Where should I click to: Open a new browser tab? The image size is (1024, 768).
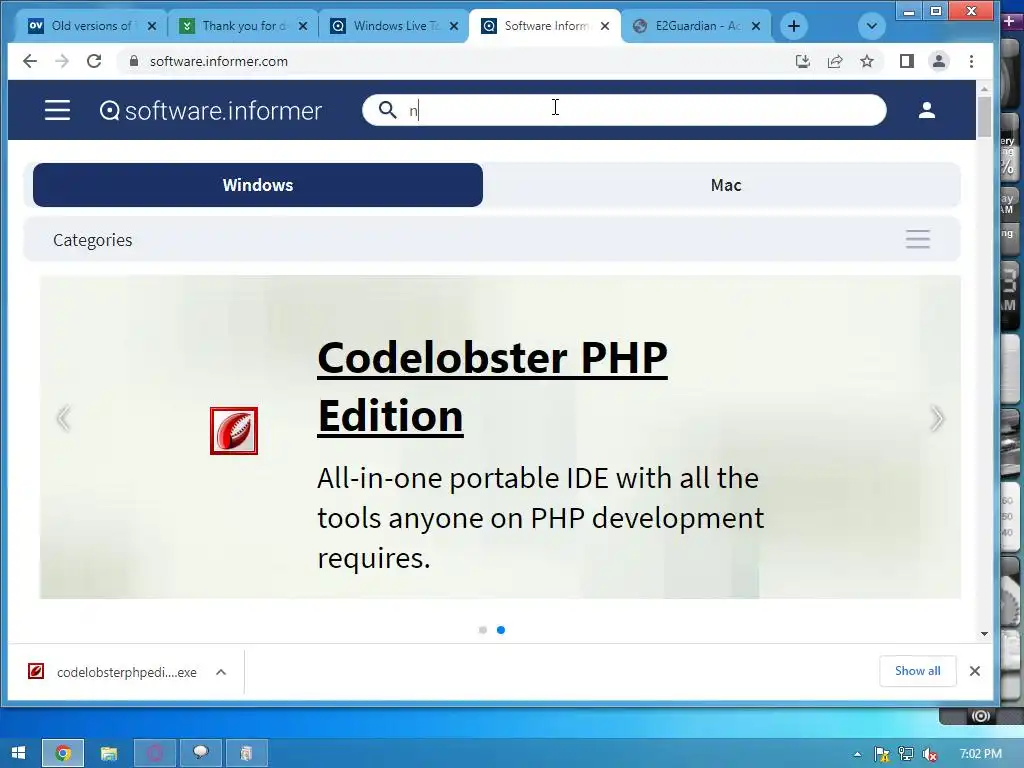(793, 26)
